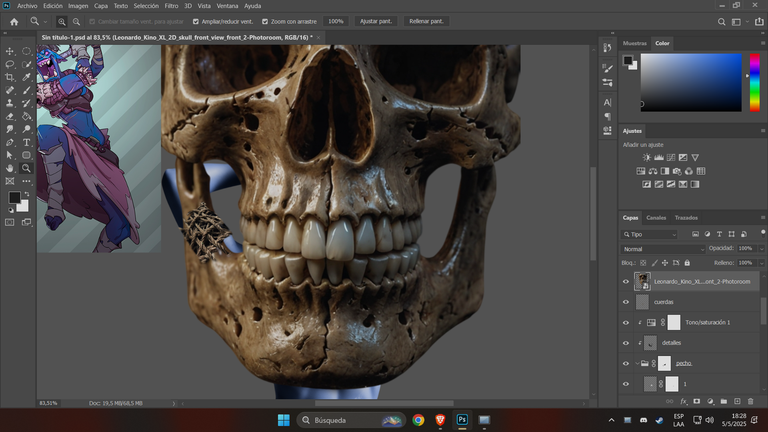
Task: Click the 'Rellenar pant.' button
Action: (426, 22)
